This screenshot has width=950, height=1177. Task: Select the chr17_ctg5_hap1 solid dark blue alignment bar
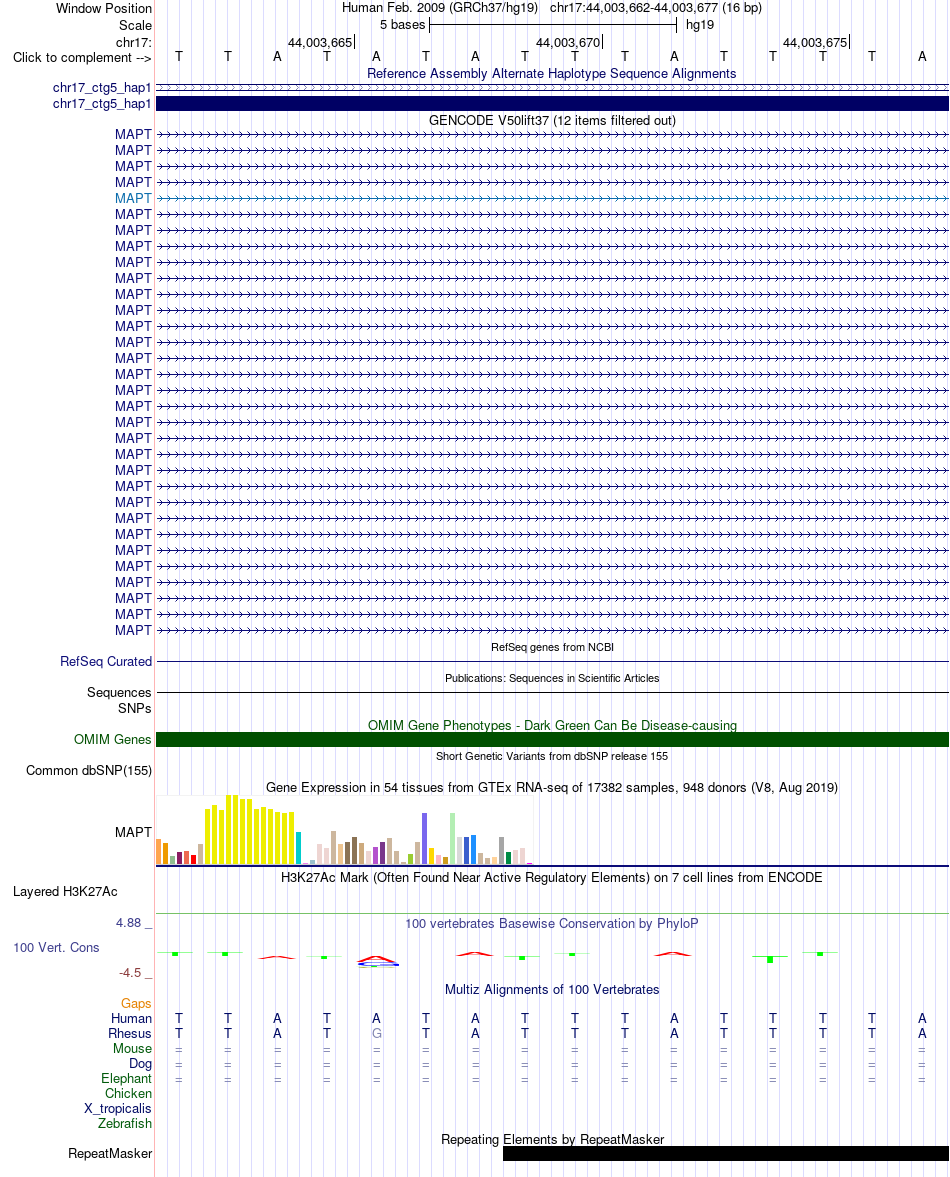552,104
